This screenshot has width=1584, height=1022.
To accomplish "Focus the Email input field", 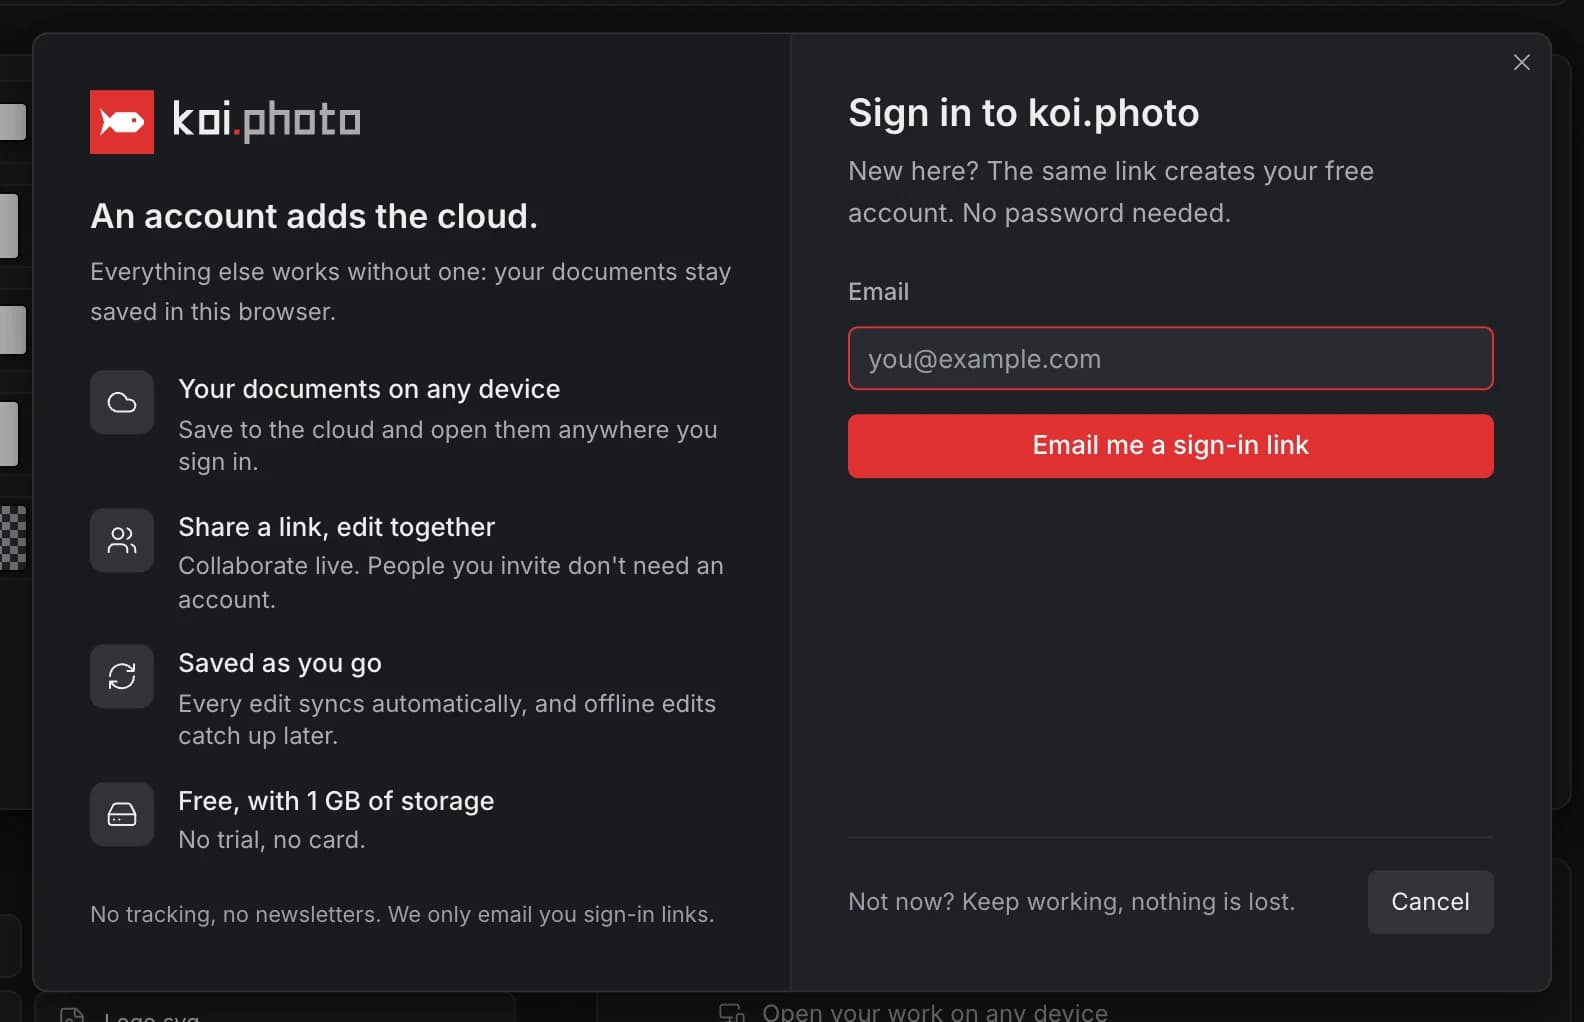I will [x=1170, y=358].
